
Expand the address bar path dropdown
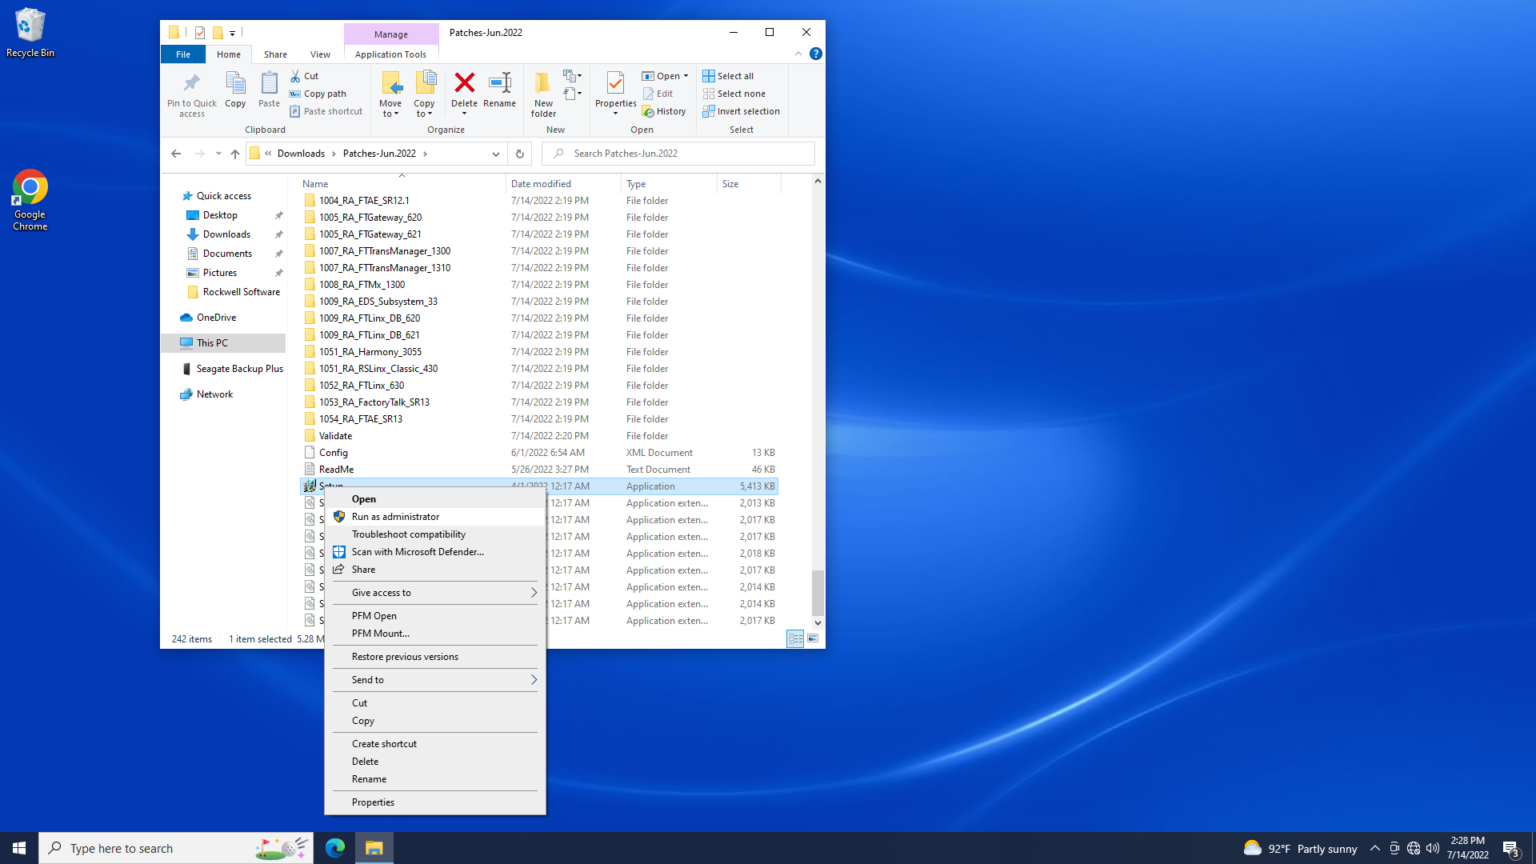point(496,153)
